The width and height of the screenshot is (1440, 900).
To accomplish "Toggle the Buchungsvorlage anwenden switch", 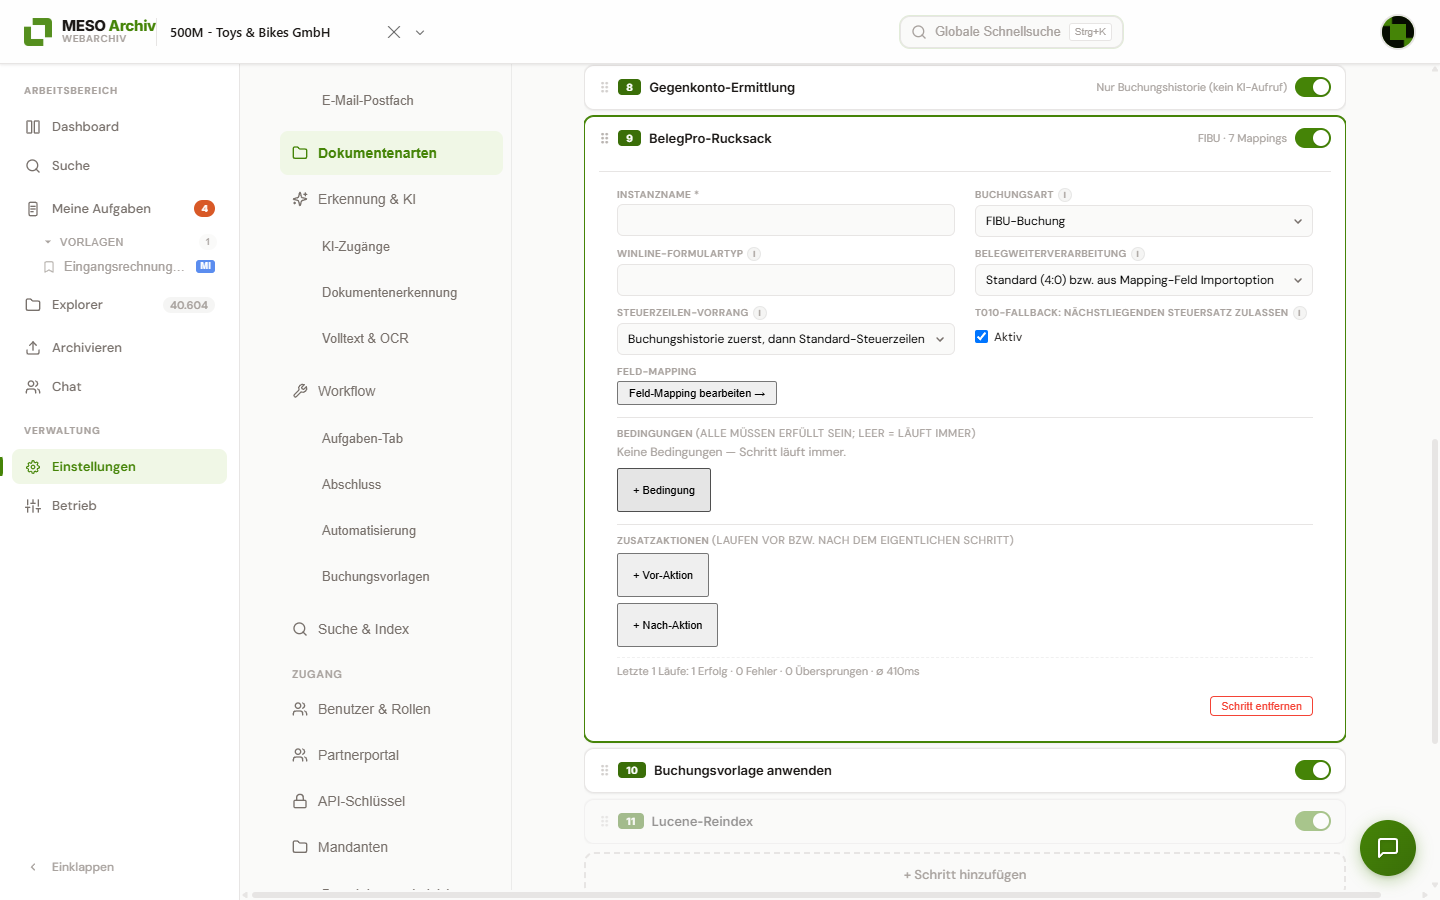I will click(x=1313, y=770).
